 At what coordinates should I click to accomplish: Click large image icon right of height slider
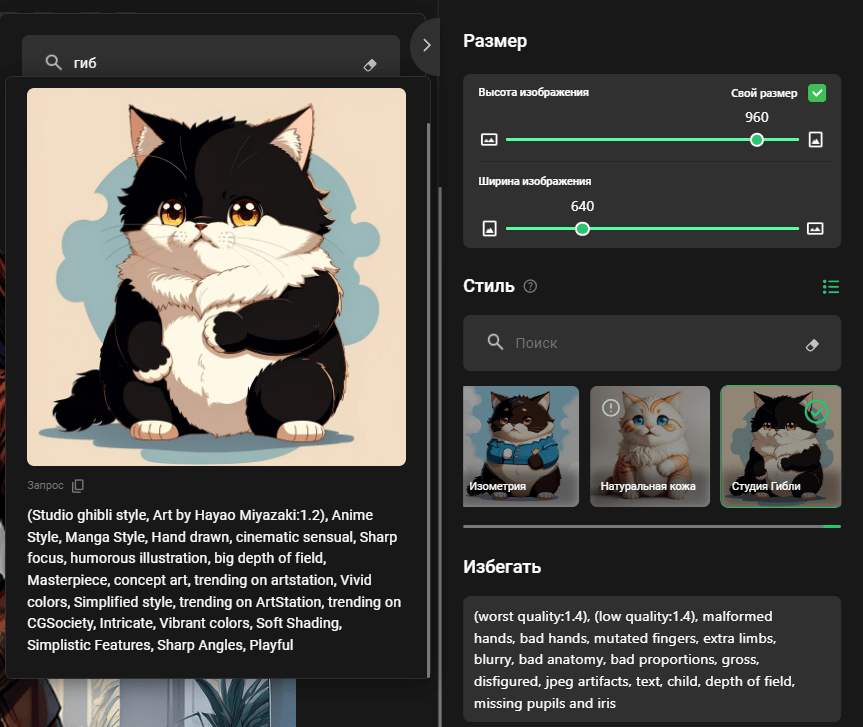coord(815,140)
